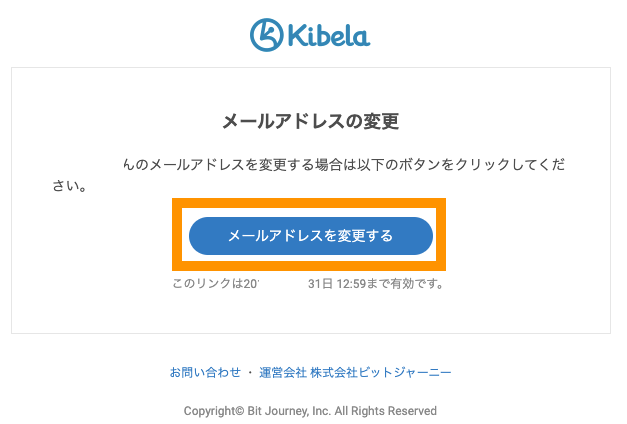Click the trailing さい。 text on second line
Screen dimensions: 627x424
pyautogui.click(x=69, y=186)
